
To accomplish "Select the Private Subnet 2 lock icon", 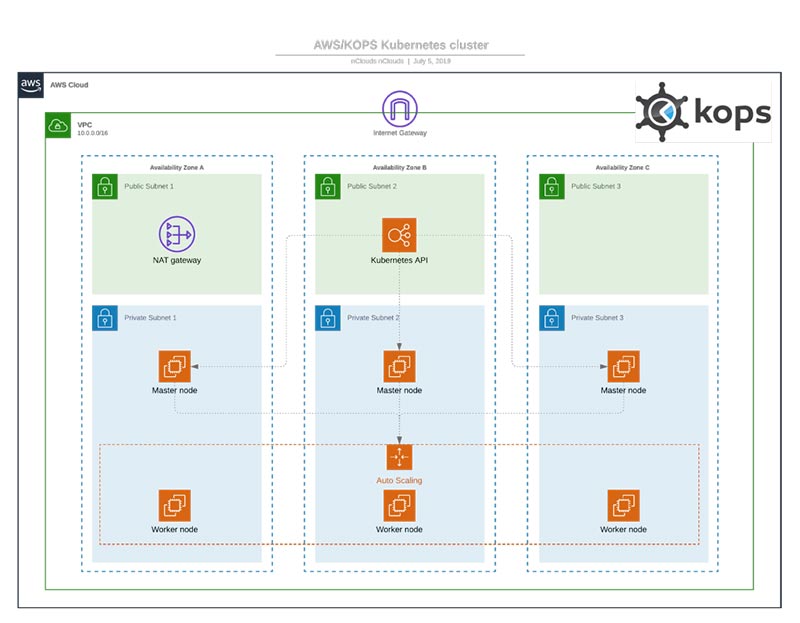I will coord(328,318).
